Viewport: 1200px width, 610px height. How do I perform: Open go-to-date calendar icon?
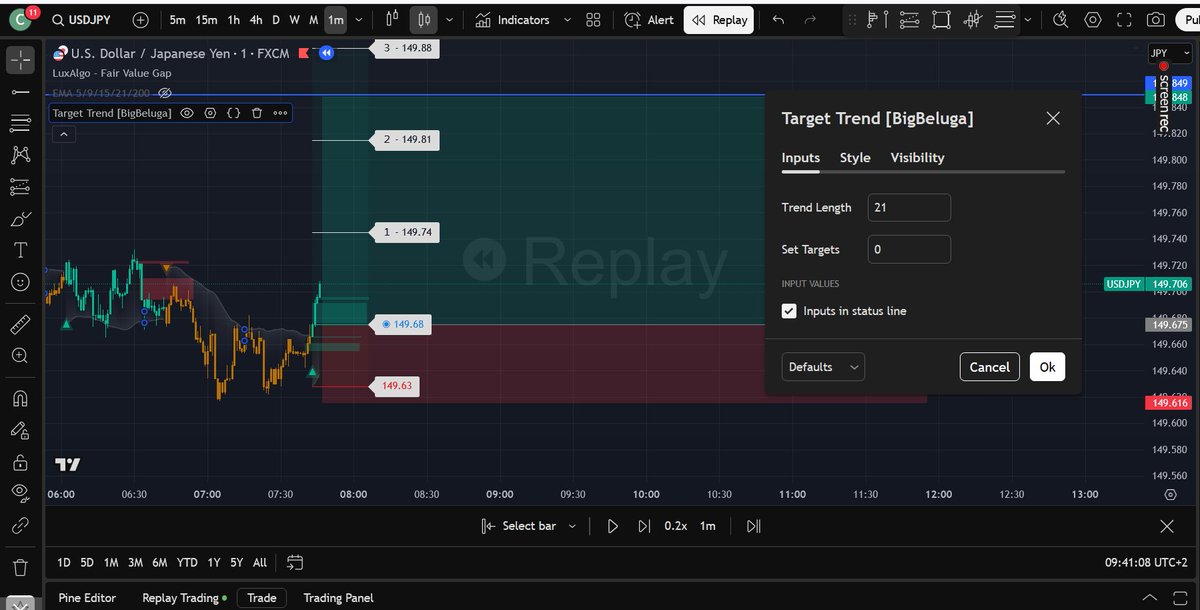tap(295, 562)
